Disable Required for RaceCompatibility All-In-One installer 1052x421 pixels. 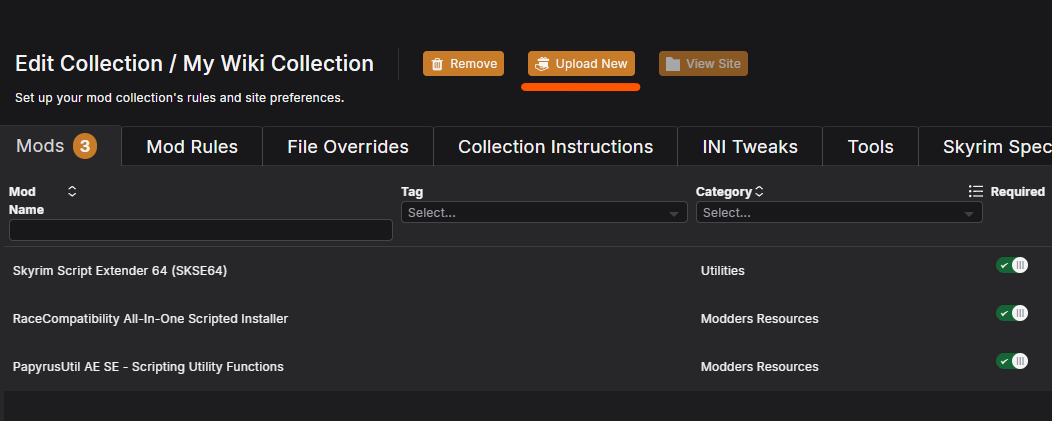click(x=1011, y=313)
